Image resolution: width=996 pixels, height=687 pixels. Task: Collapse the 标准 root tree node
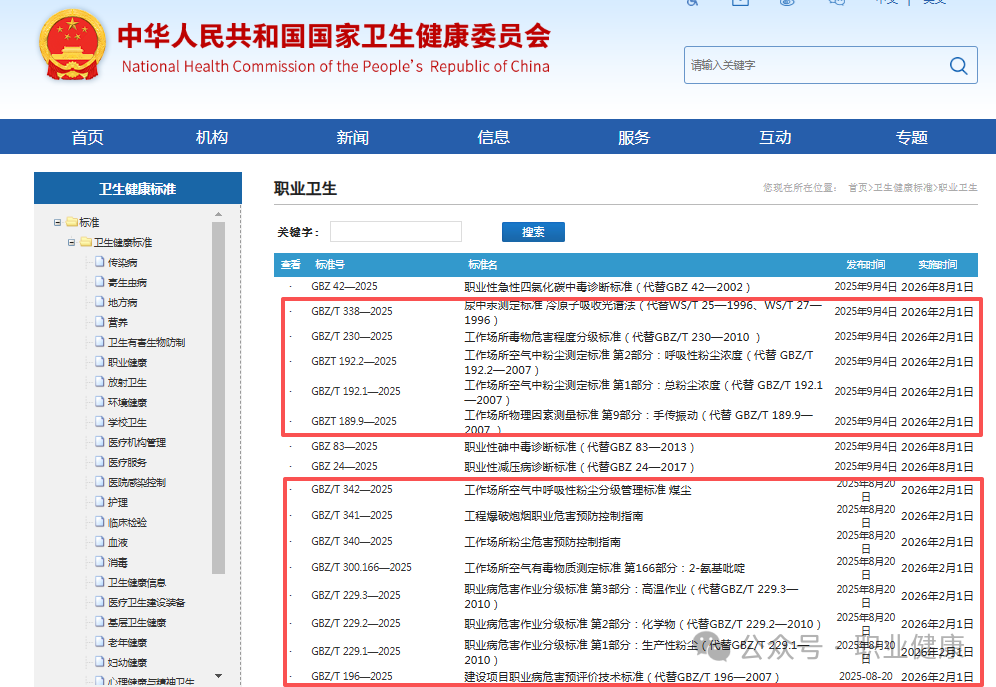58,222
